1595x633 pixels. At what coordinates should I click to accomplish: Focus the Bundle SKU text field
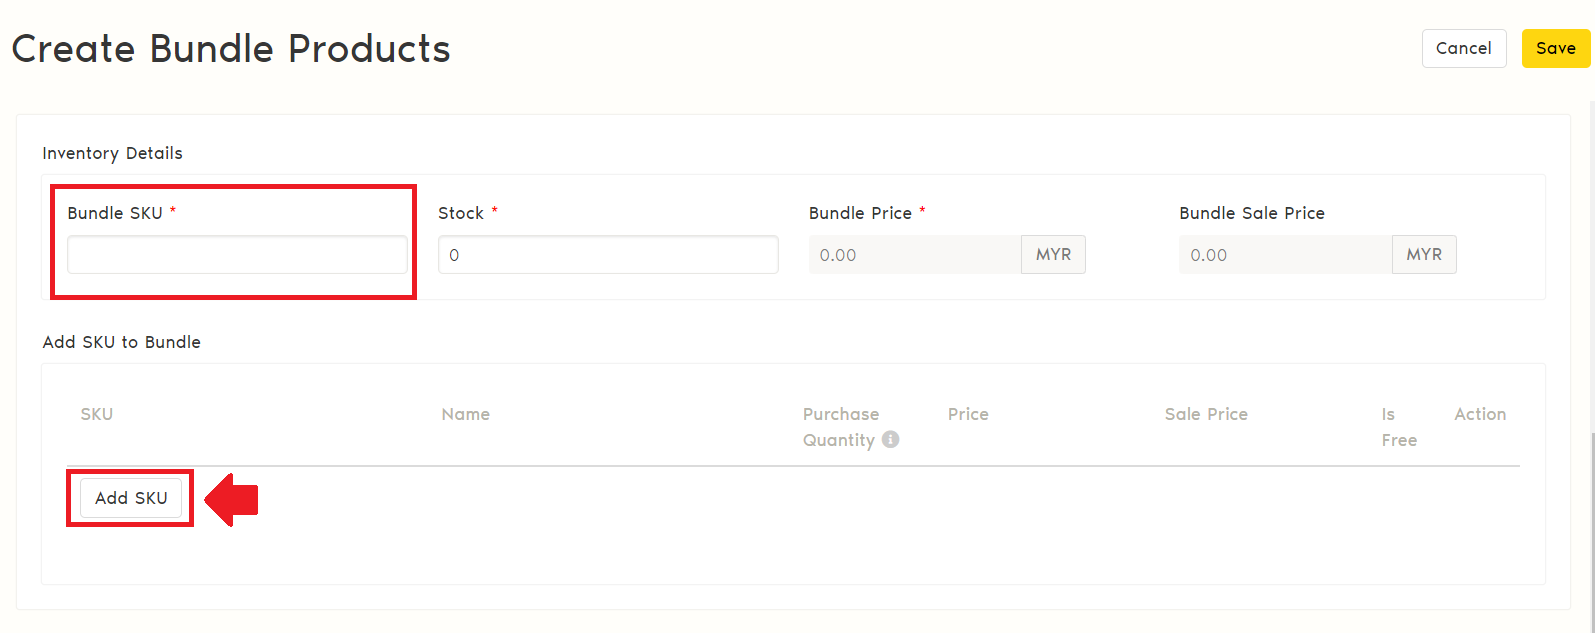point(237,255)
